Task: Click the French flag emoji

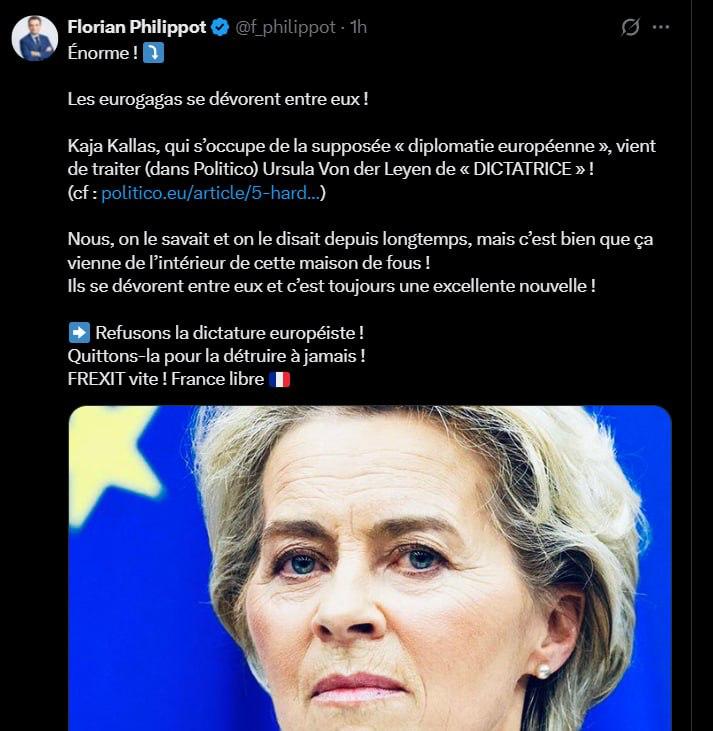Action: click(x=279, y=380)
